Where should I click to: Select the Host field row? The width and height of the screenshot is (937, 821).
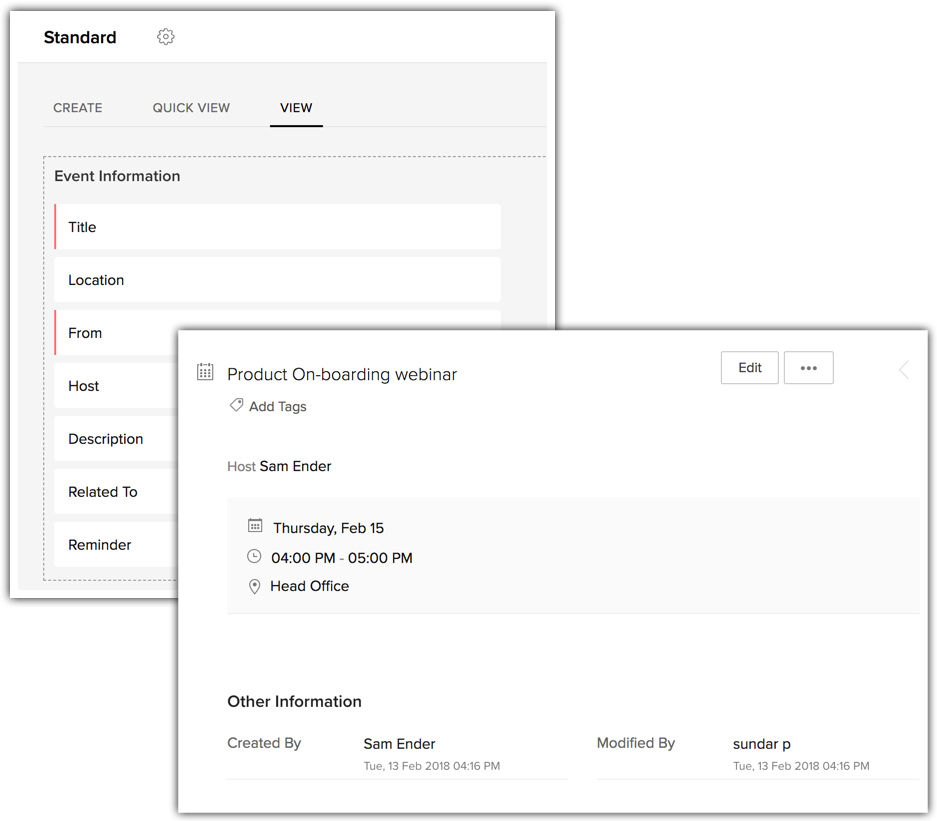(x=115, y=386)
